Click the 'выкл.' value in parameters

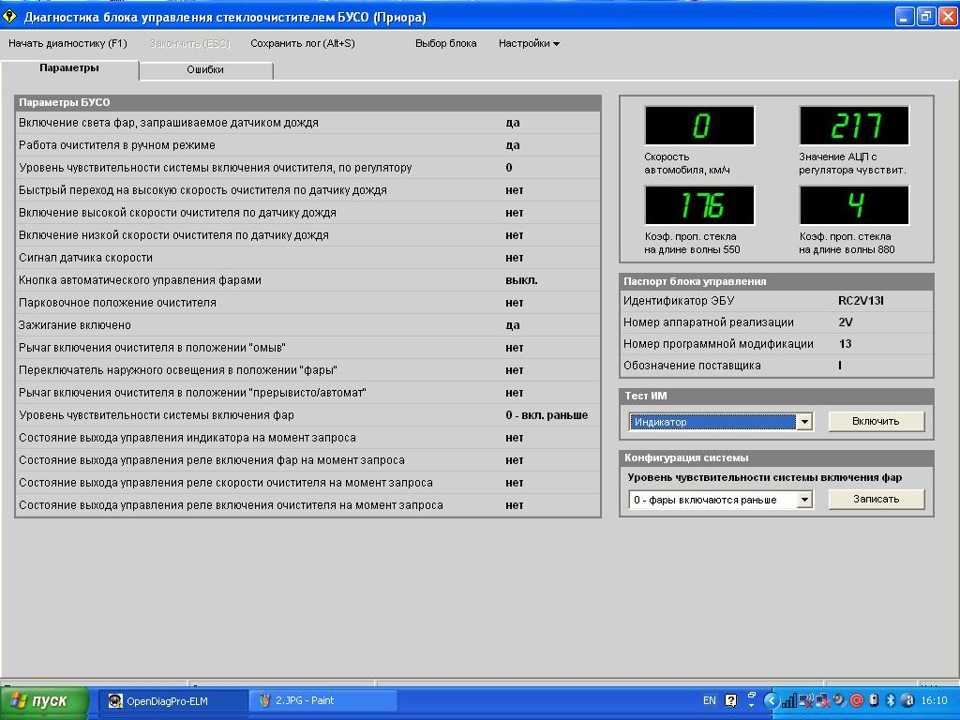521,280
